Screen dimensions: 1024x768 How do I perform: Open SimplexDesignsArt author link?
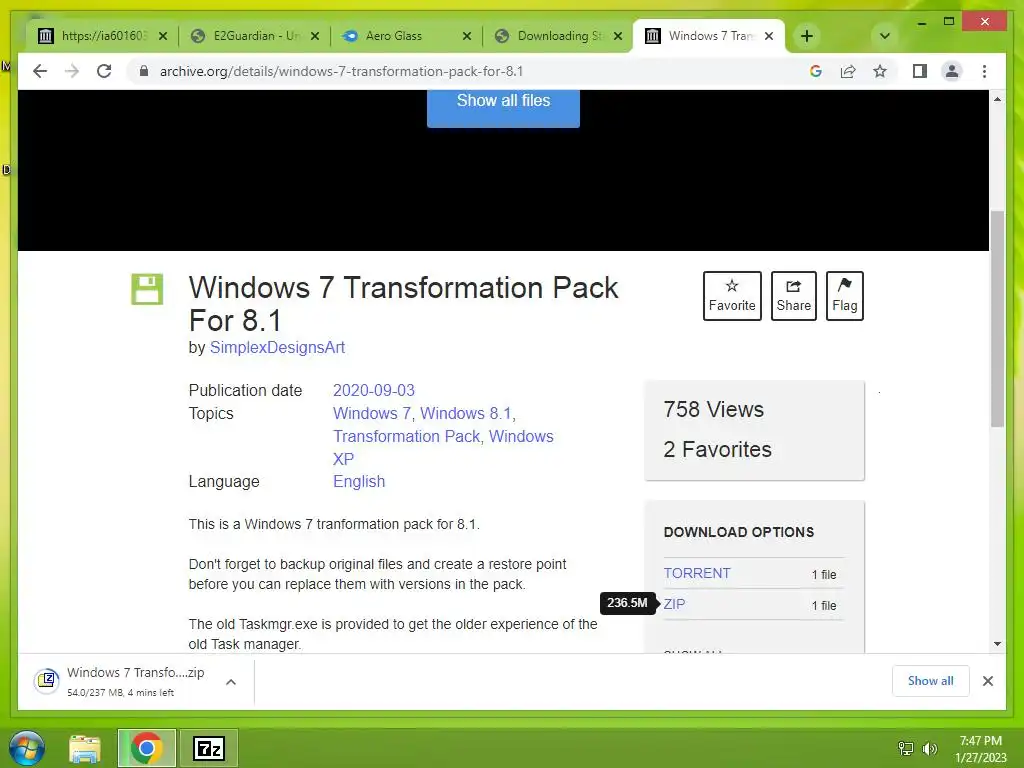[x=277, y=347]
